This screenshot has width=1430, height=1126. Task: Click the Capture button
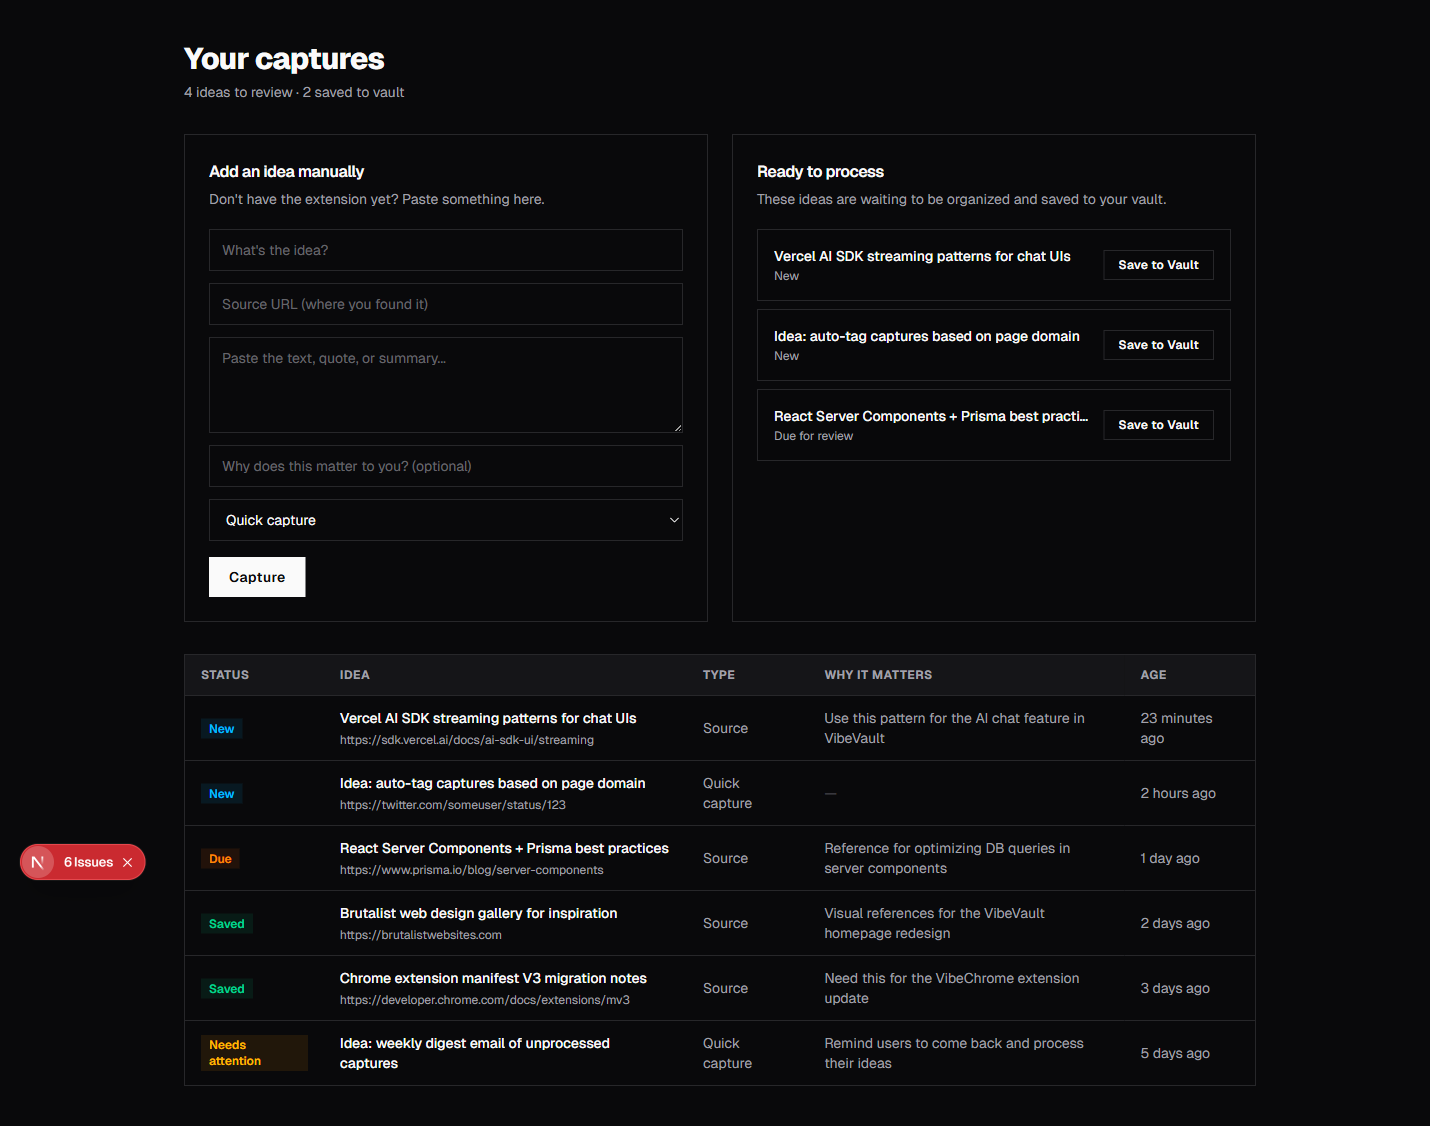pyautogui.click(x=257, y=577)
